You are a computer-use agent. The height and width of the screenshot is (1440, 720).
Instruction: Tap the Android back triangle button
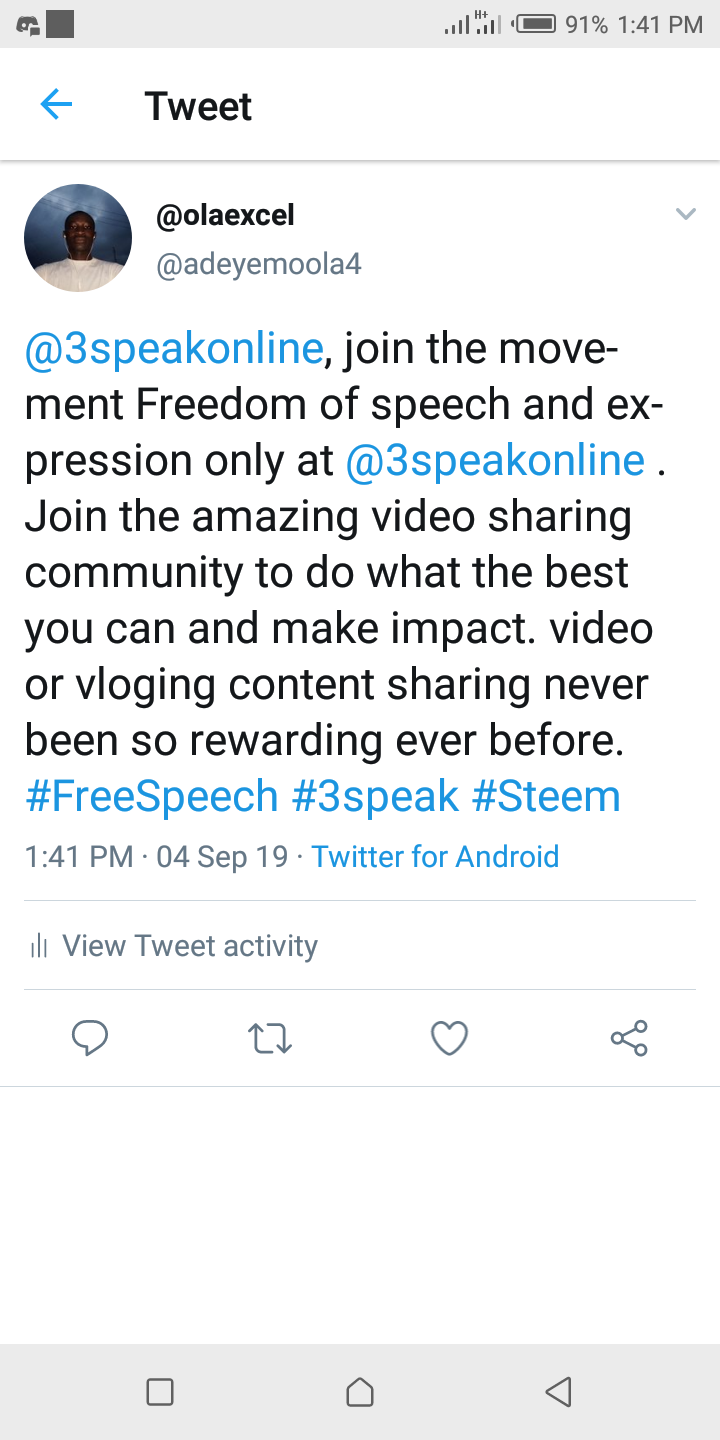[558, 1392]
